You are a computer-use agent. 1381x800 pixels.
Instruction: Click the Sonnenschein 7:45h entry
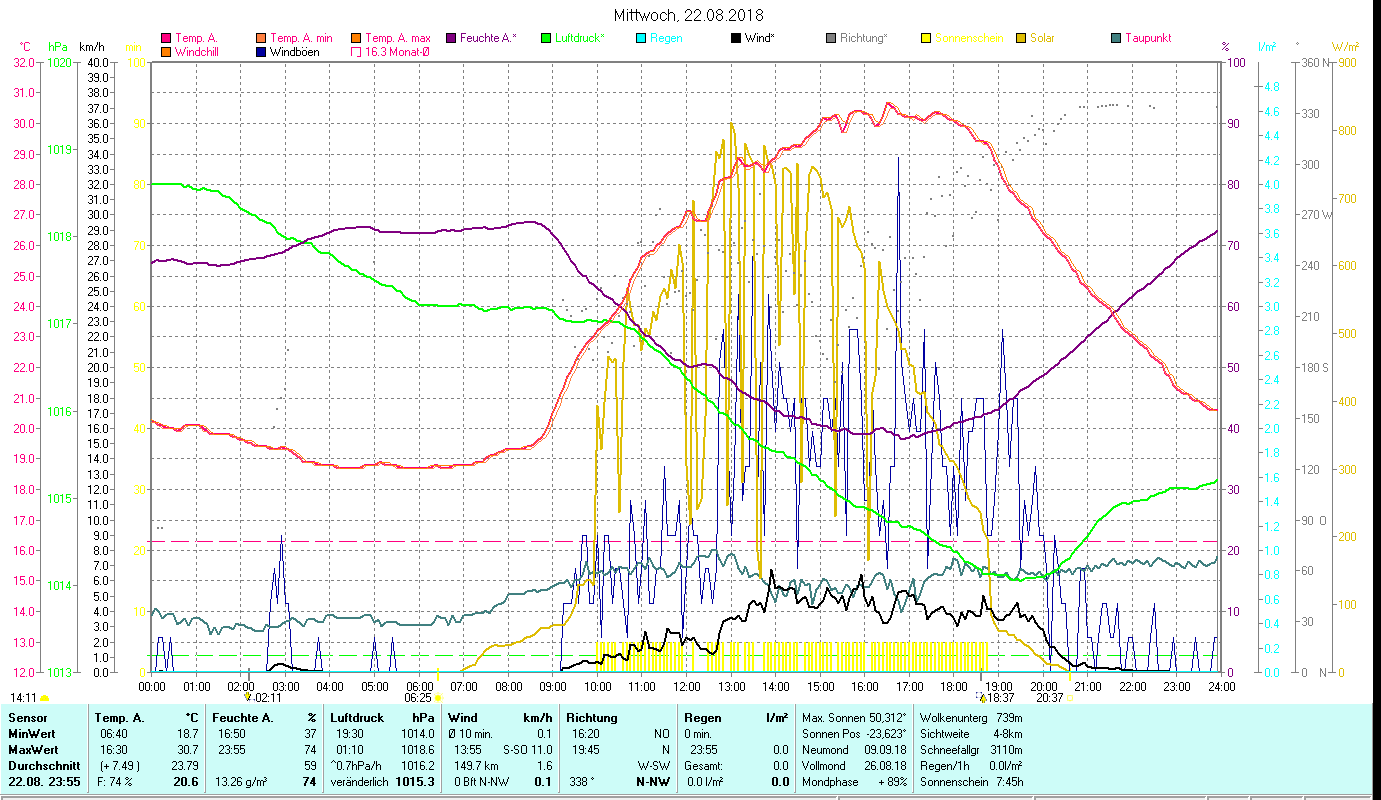(x=972, y=782)
